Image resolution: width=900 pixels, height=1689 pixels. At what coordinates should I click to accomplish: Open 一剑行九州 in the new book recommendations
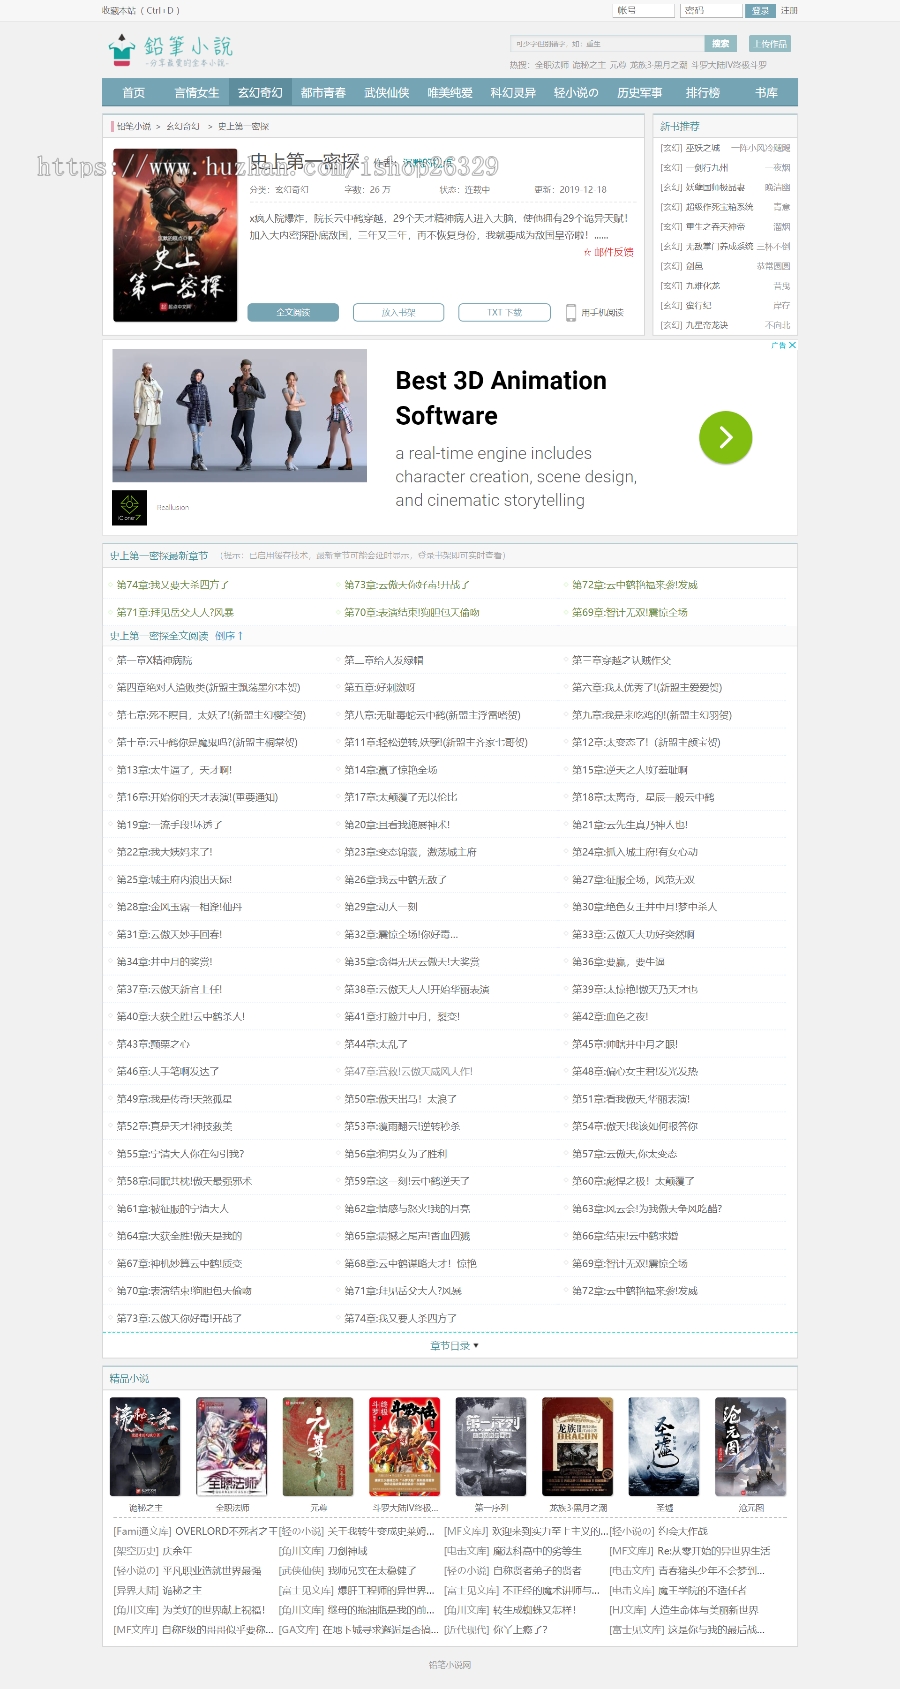707,168
